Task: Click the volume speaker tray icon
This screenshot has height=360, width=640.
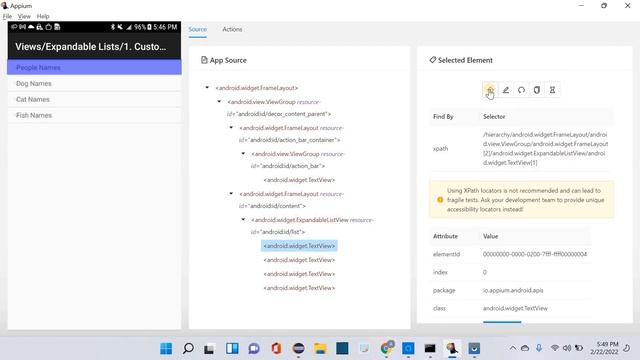Action: (x=567, y=348)
